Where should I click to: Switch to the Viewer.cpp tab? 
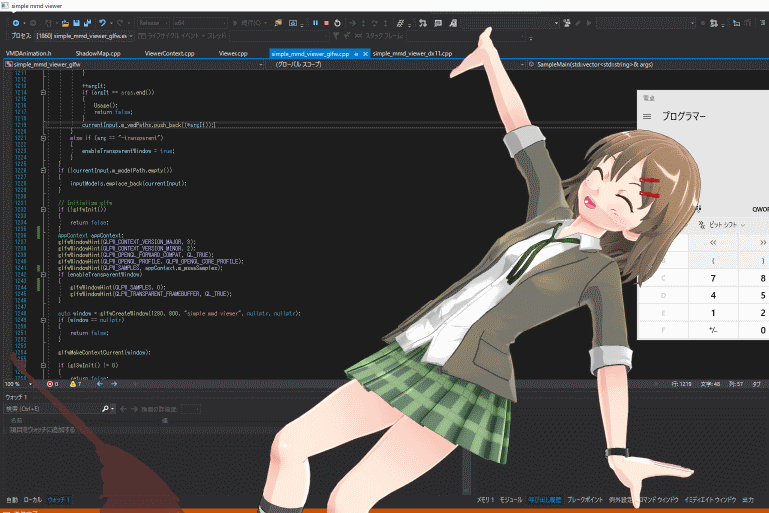pos(233,53)
